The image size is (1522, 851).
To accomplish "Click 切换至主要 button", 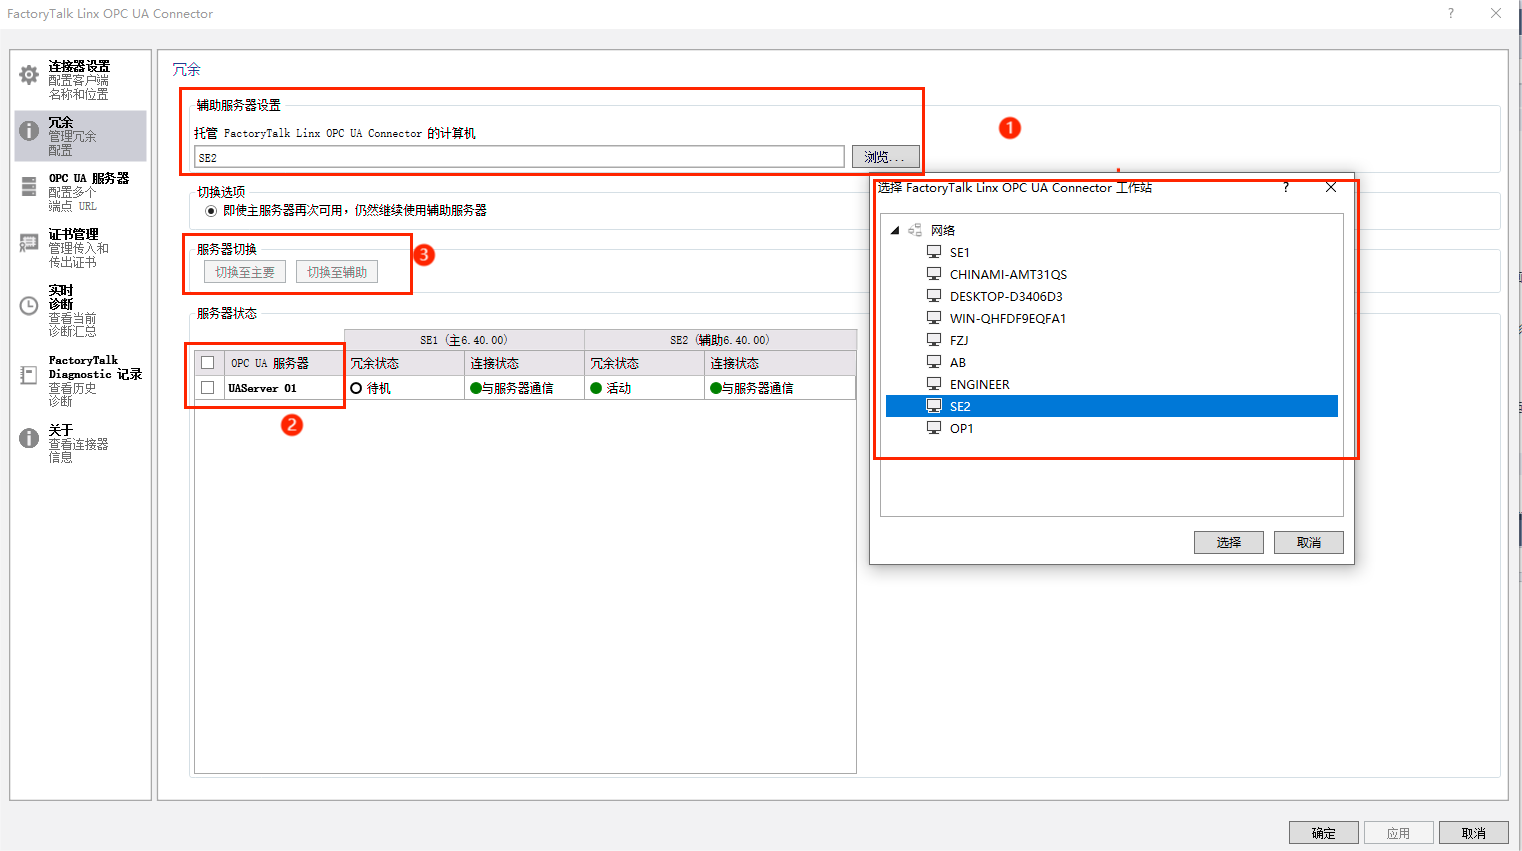I will coord(245,272).
